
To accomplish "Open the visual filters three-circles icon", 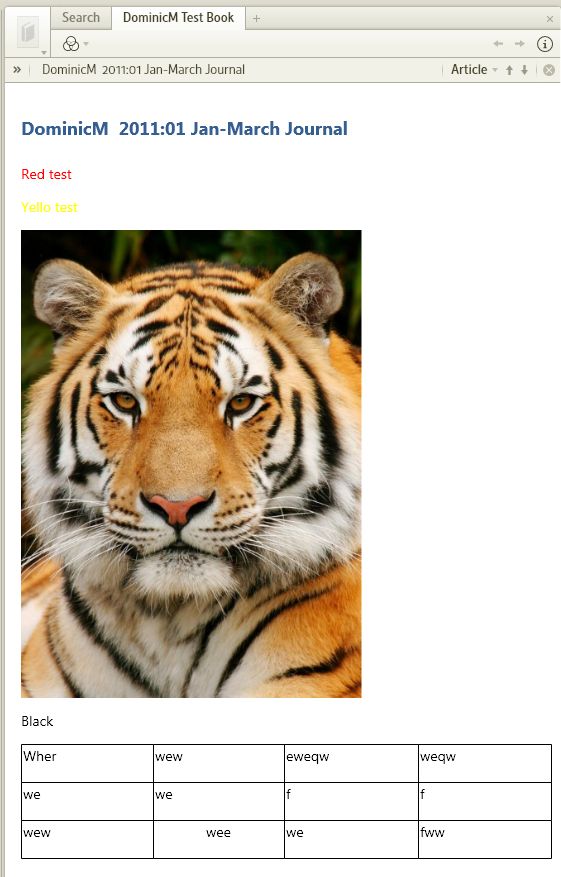I will tap(71, 44).
